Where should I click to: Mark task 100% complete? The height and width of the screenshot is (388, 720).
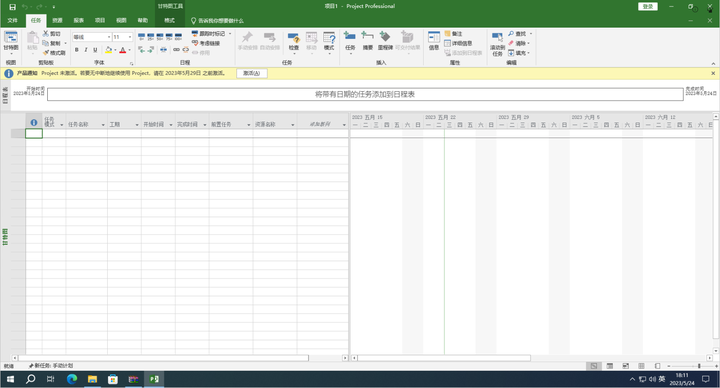(x=178, y=37)
